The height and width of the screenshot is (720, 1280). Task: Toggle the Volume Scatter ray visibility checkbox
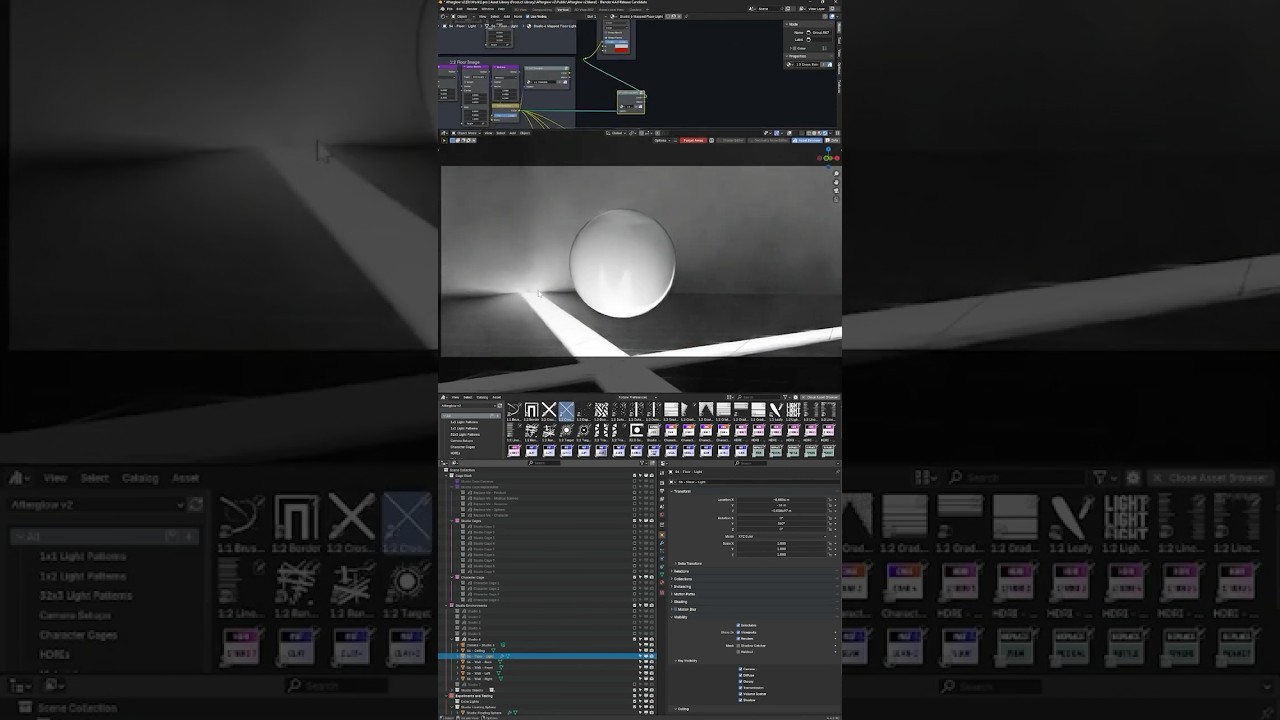pyautogui.click(x=741, y=694)
